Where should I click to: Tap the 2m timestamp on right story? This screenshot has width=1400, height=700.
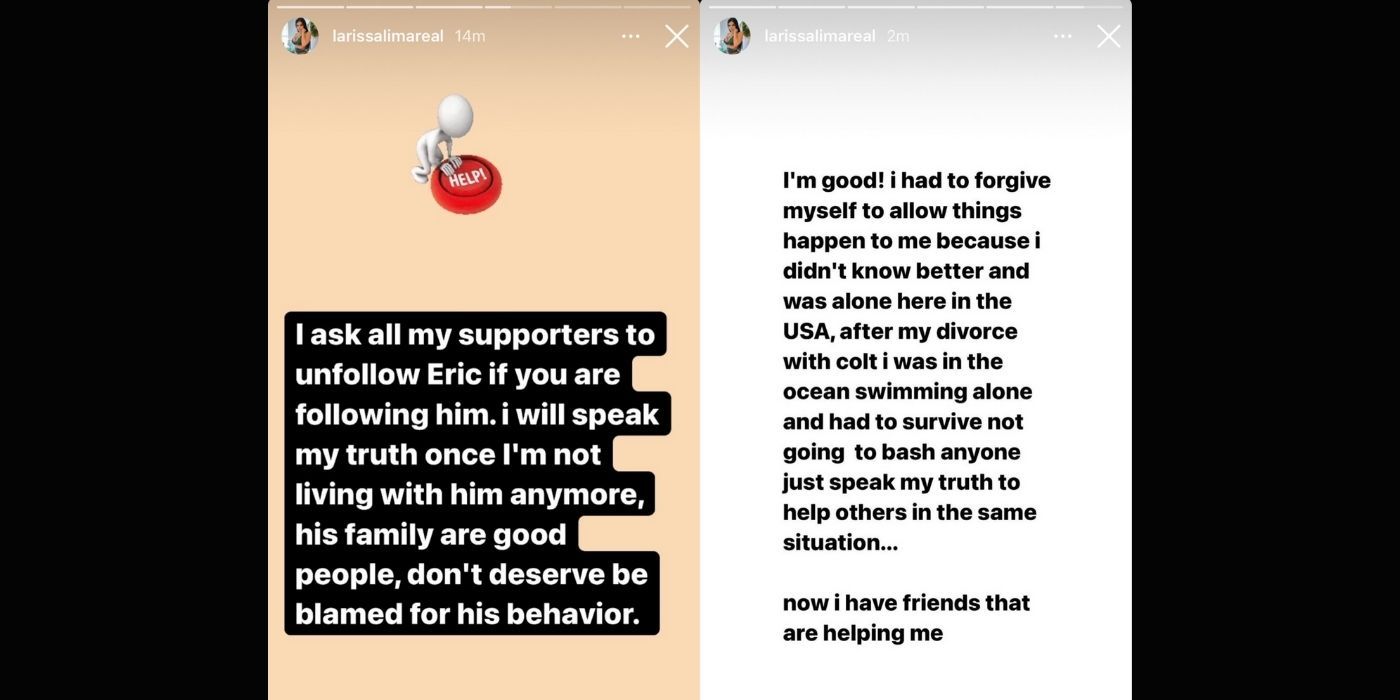898,36
